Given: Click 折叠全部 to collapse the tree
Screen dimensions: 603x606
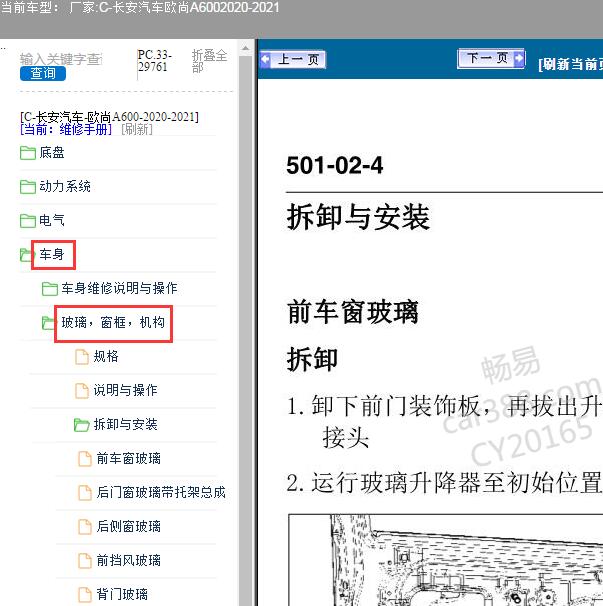Looking at the screenshot, I should (x=209, y=61).
